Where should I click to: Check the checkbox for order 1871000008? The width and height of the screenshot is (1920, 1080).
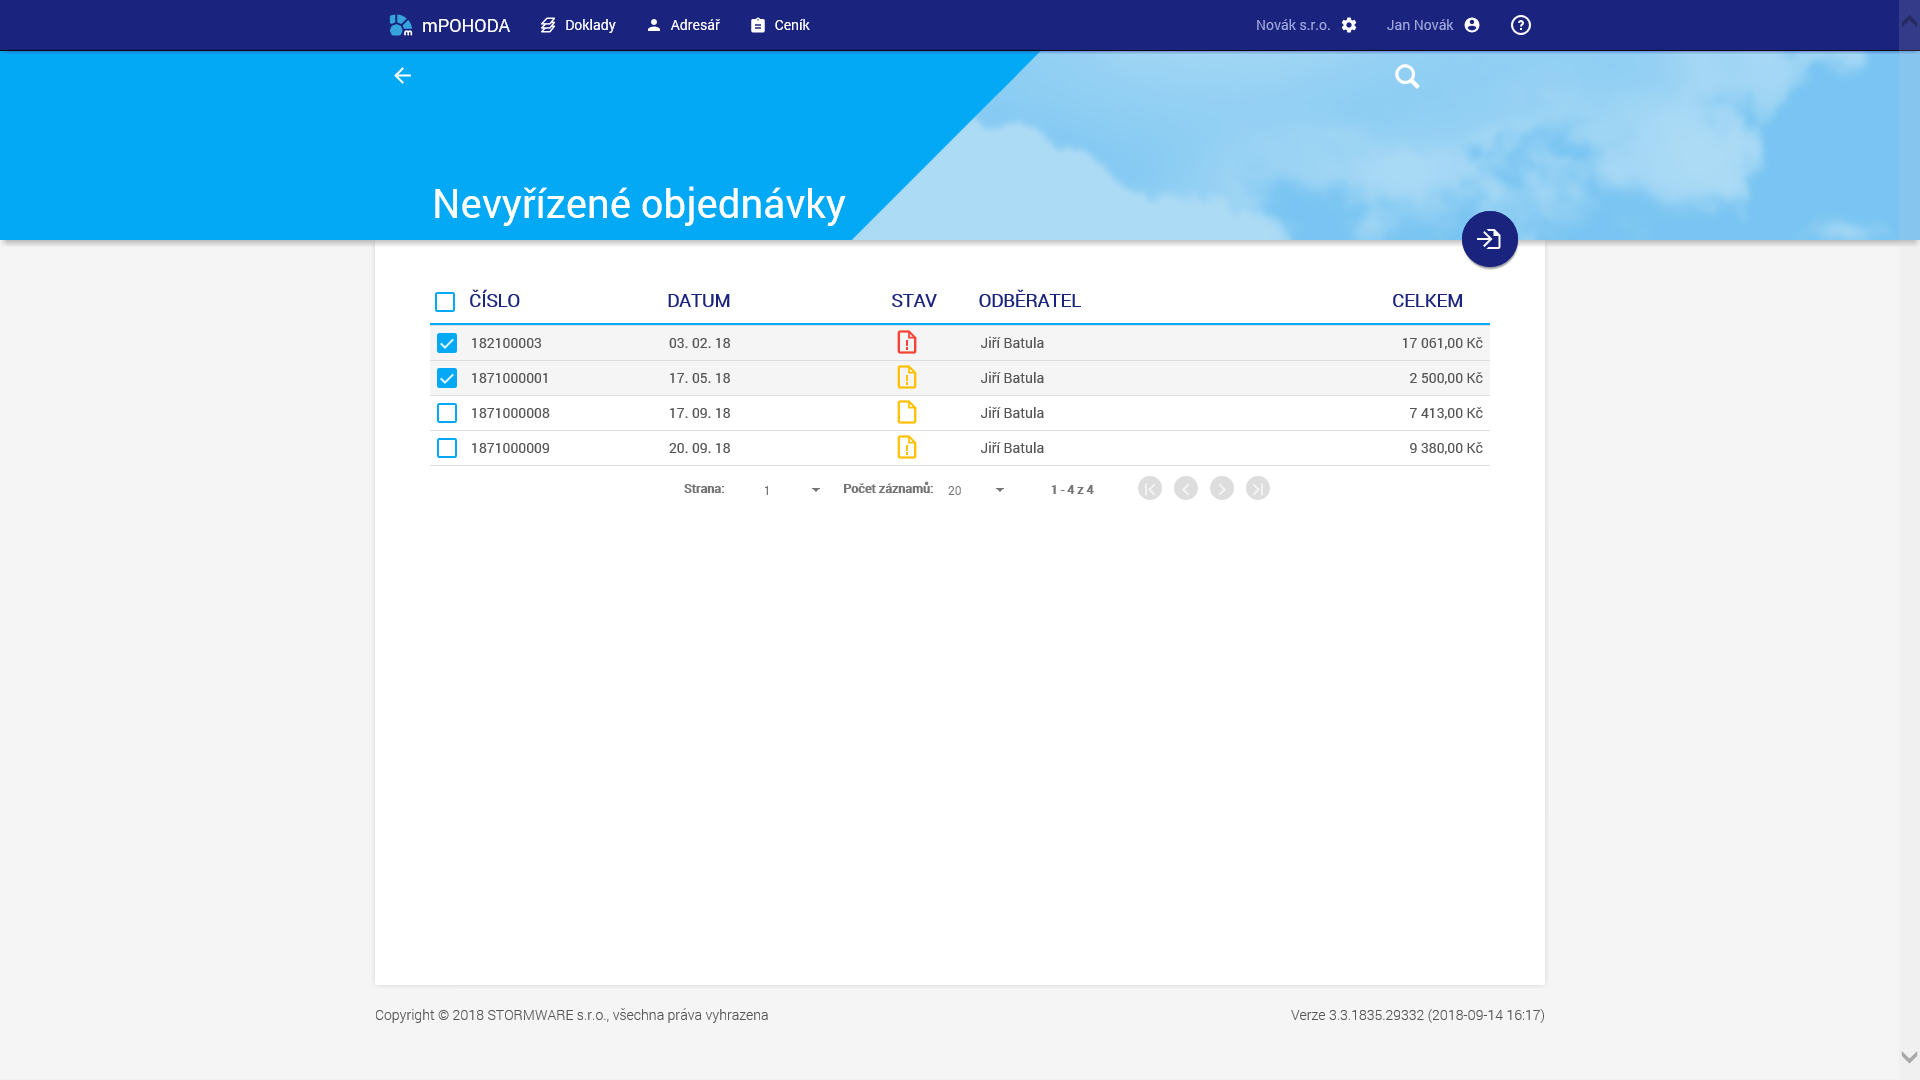[x=447, y=413]
